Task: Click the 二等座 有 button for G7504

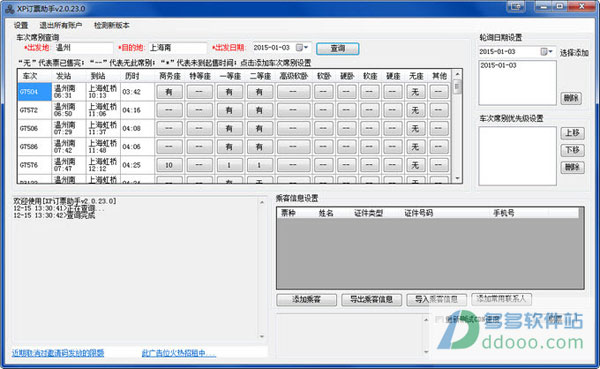Action: [259, 92]
